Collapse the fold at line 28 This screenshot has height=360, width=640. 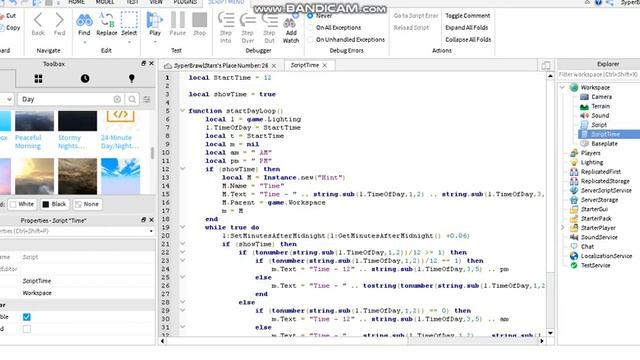pos(182,302)
